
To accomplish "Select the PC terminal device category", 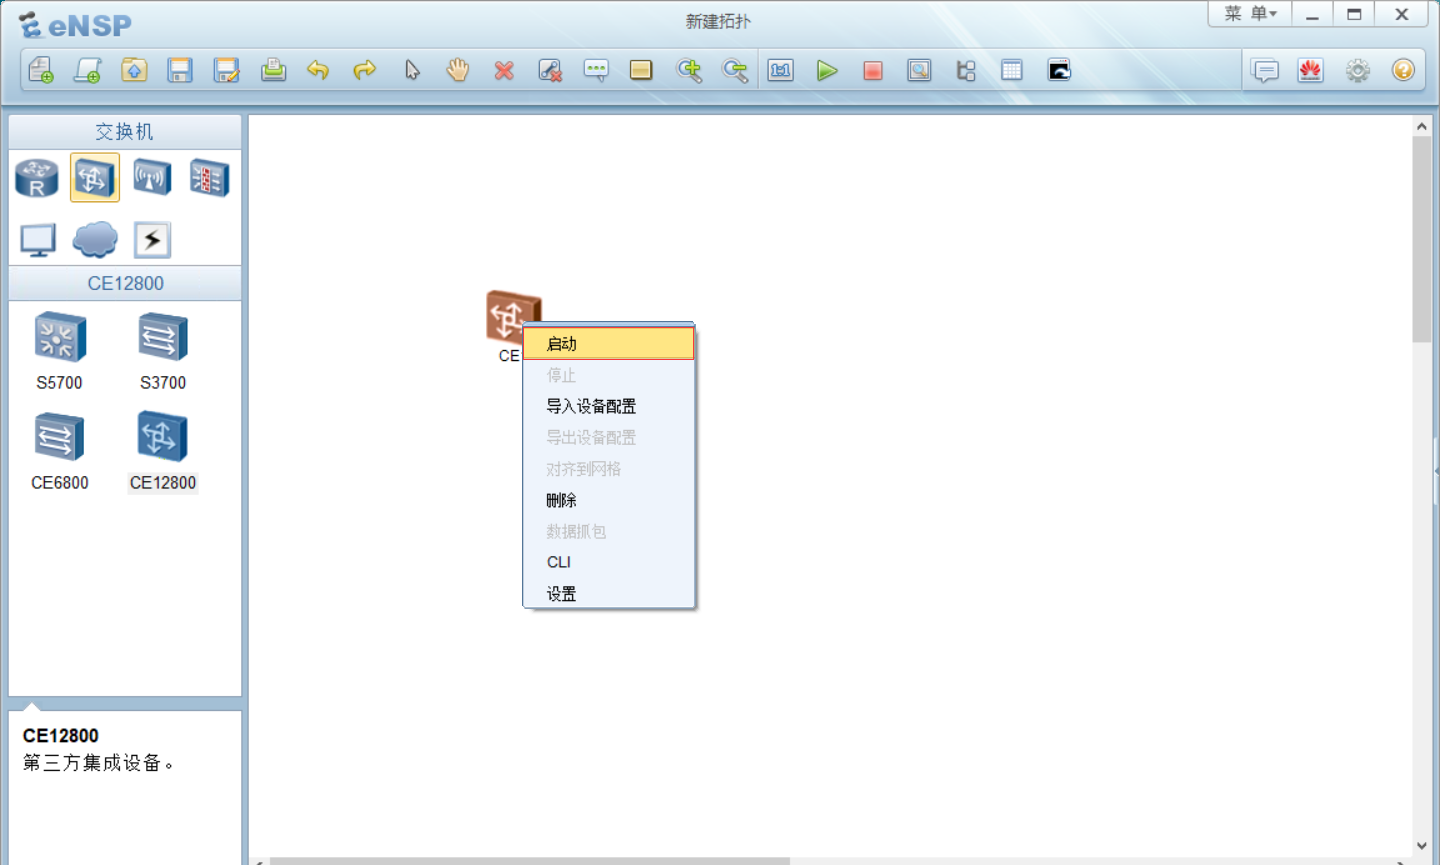I will [x=38, y=240].
